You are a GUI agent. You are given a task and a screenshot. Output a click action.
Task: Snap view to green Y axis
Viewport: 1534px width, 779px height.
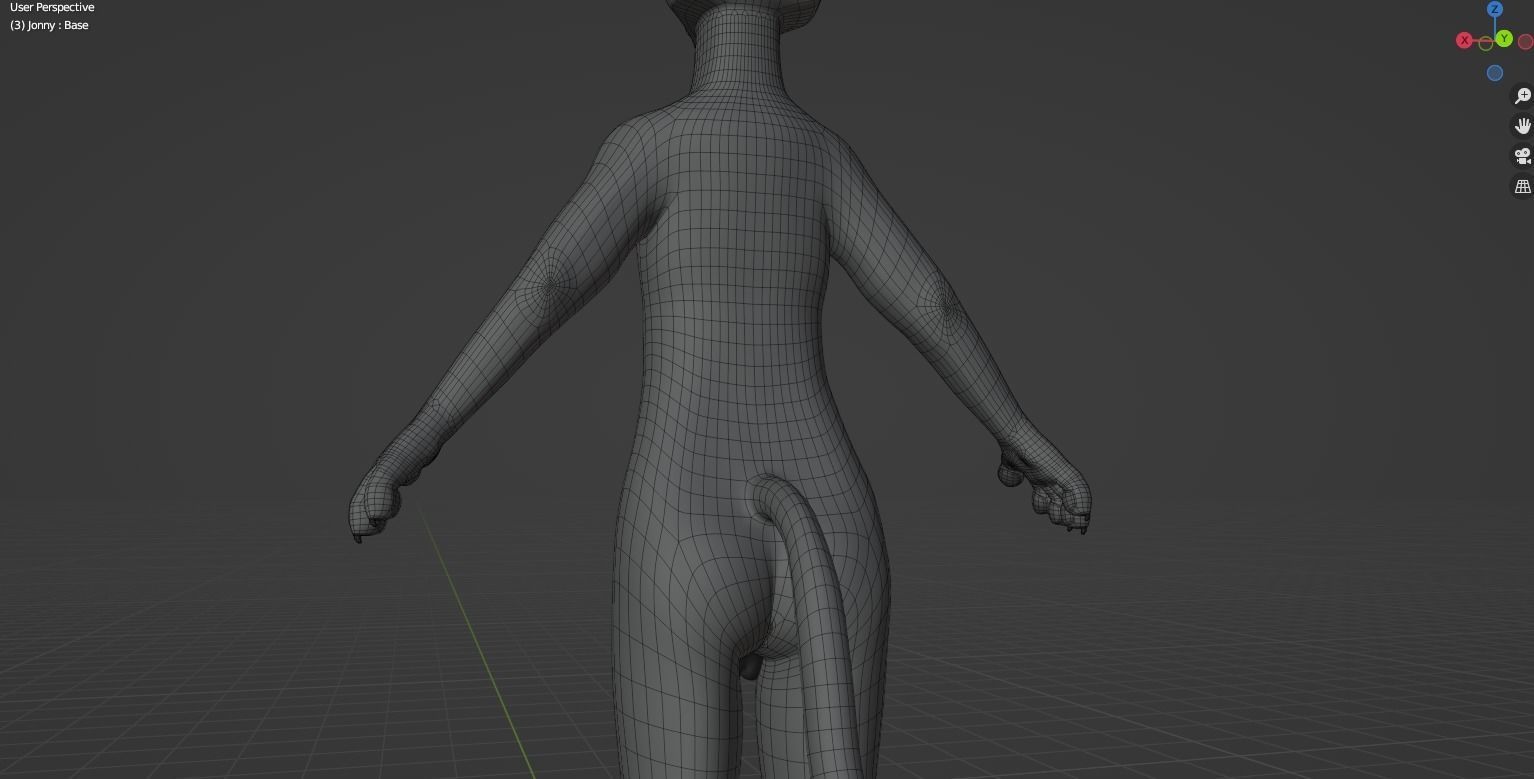coord(1504,39)
